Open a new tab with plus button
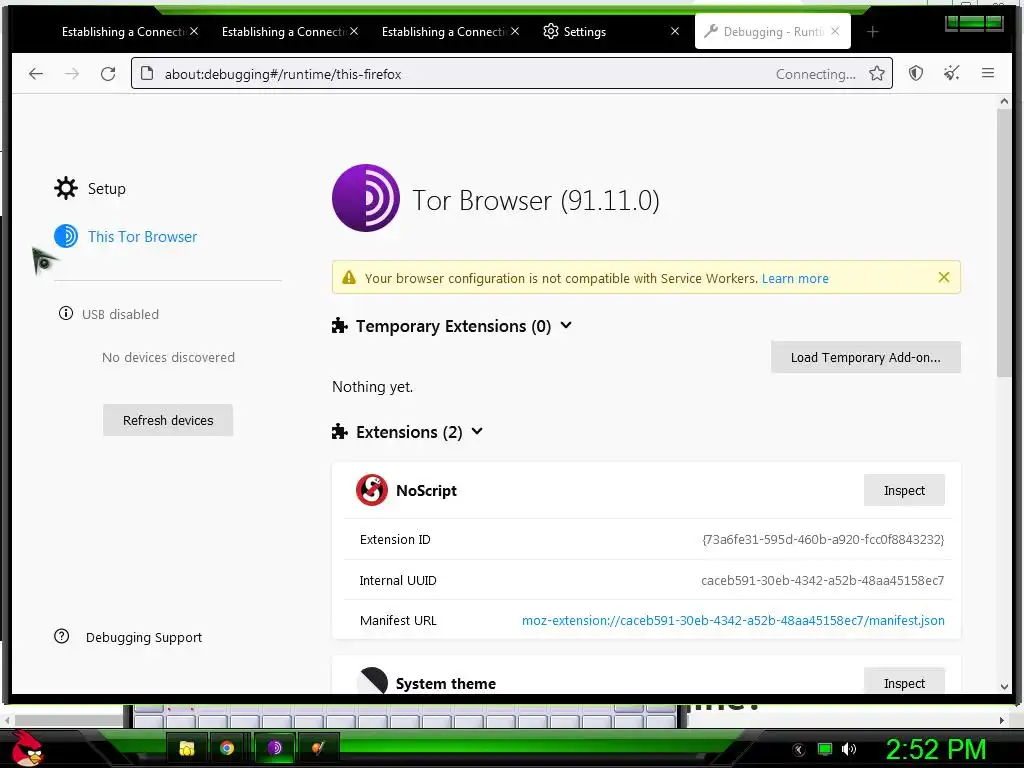Image resolution: width=1024 pixels, height=768 pixels. (x=872, y=31)
